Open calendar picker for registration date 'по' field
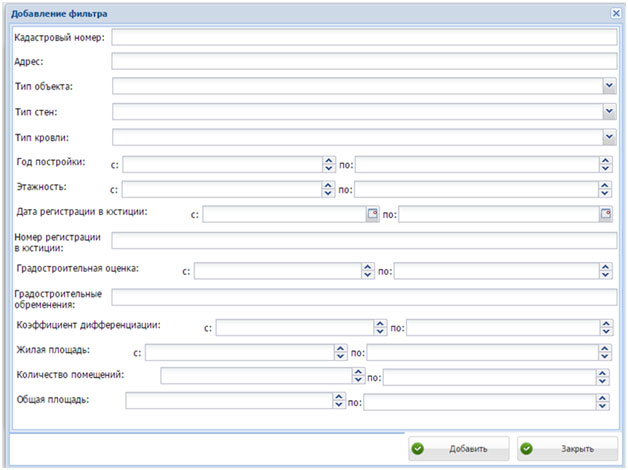 point(605,214)
